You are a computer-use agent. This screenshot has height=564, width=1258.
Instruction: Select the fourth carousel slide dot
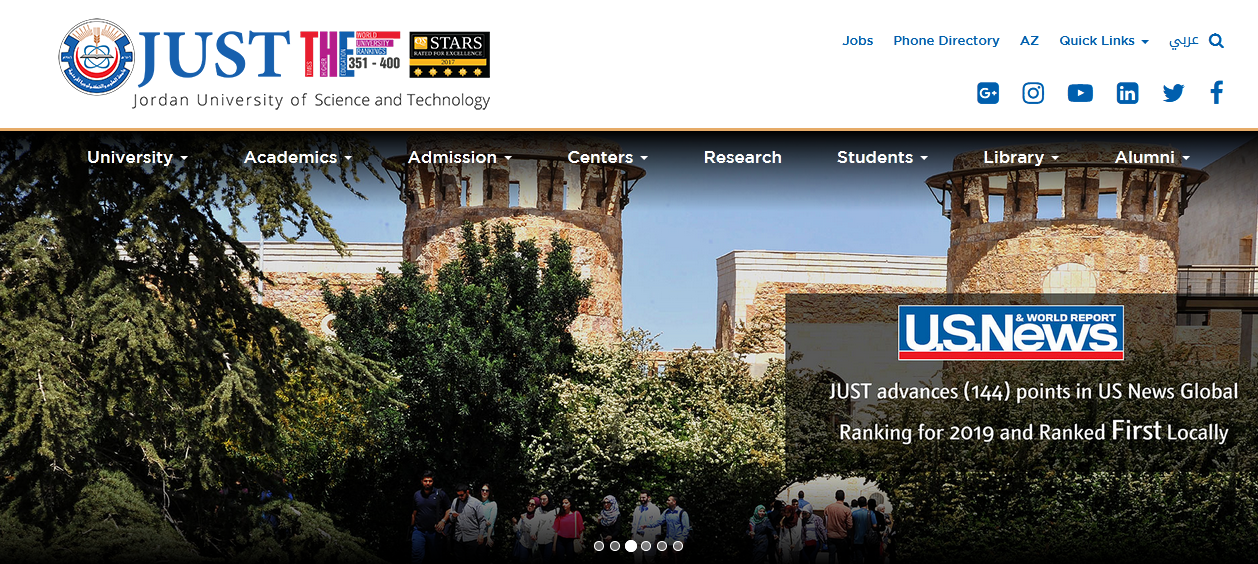coord(646,546)
